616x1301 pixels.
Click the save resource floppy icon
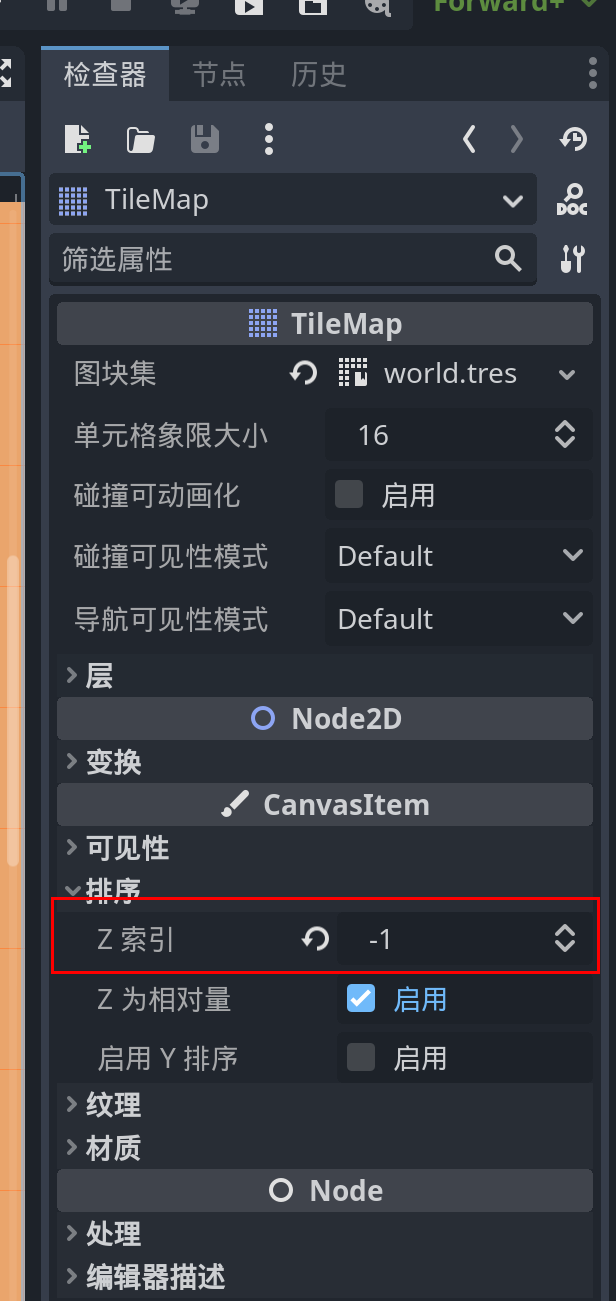[x=204, y=139]
